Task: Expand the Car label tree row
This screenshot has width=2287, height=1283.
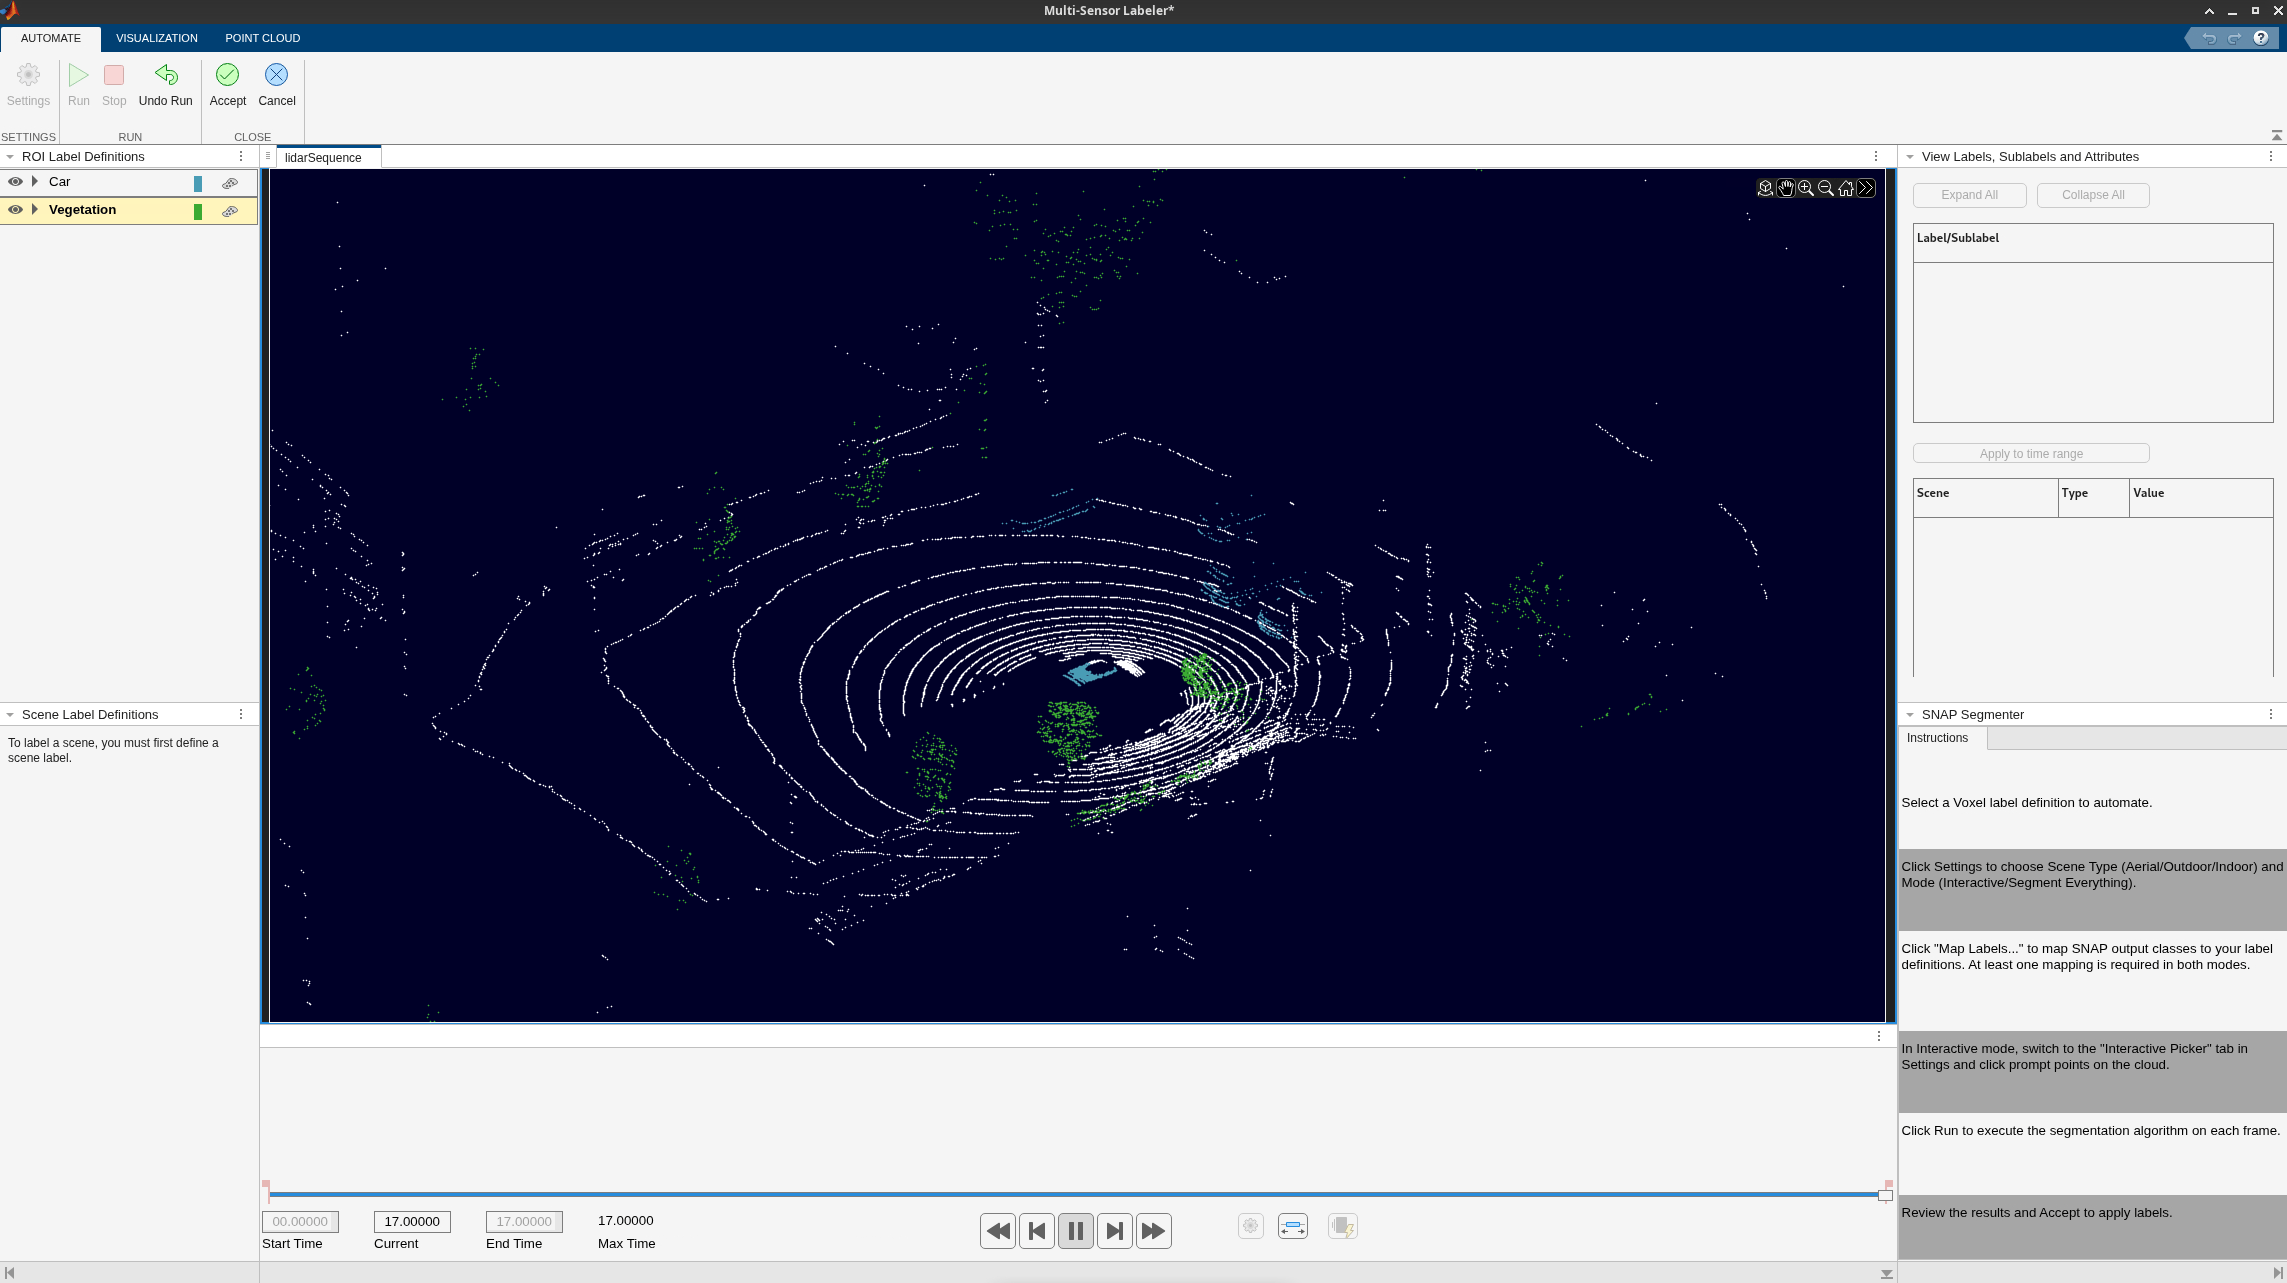Action: pyautogui.click(x=35, y=182)
